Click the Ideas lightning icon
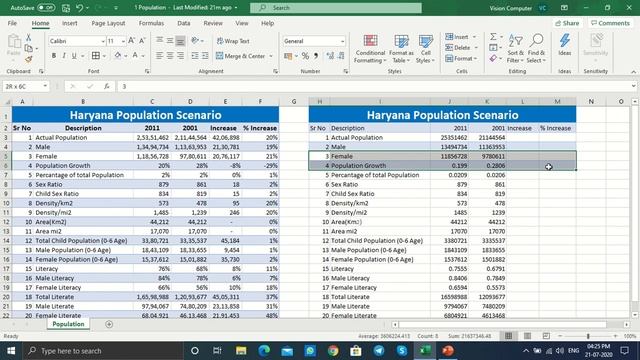Image resolution: width=640 pixels, height=360 pixels. [x=565, y=45]
